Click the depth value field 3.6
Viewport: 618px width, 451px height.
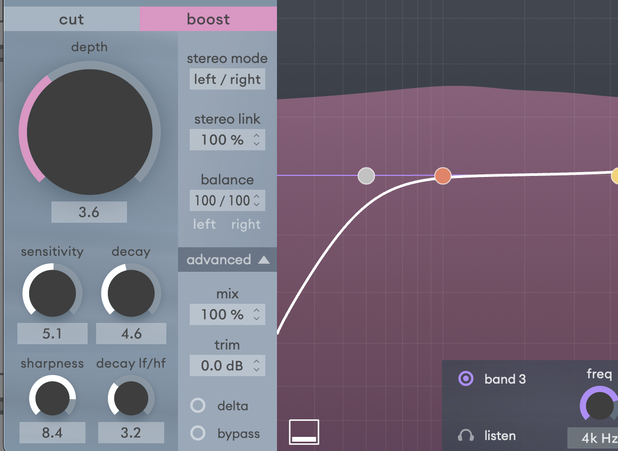pos(89,212)
